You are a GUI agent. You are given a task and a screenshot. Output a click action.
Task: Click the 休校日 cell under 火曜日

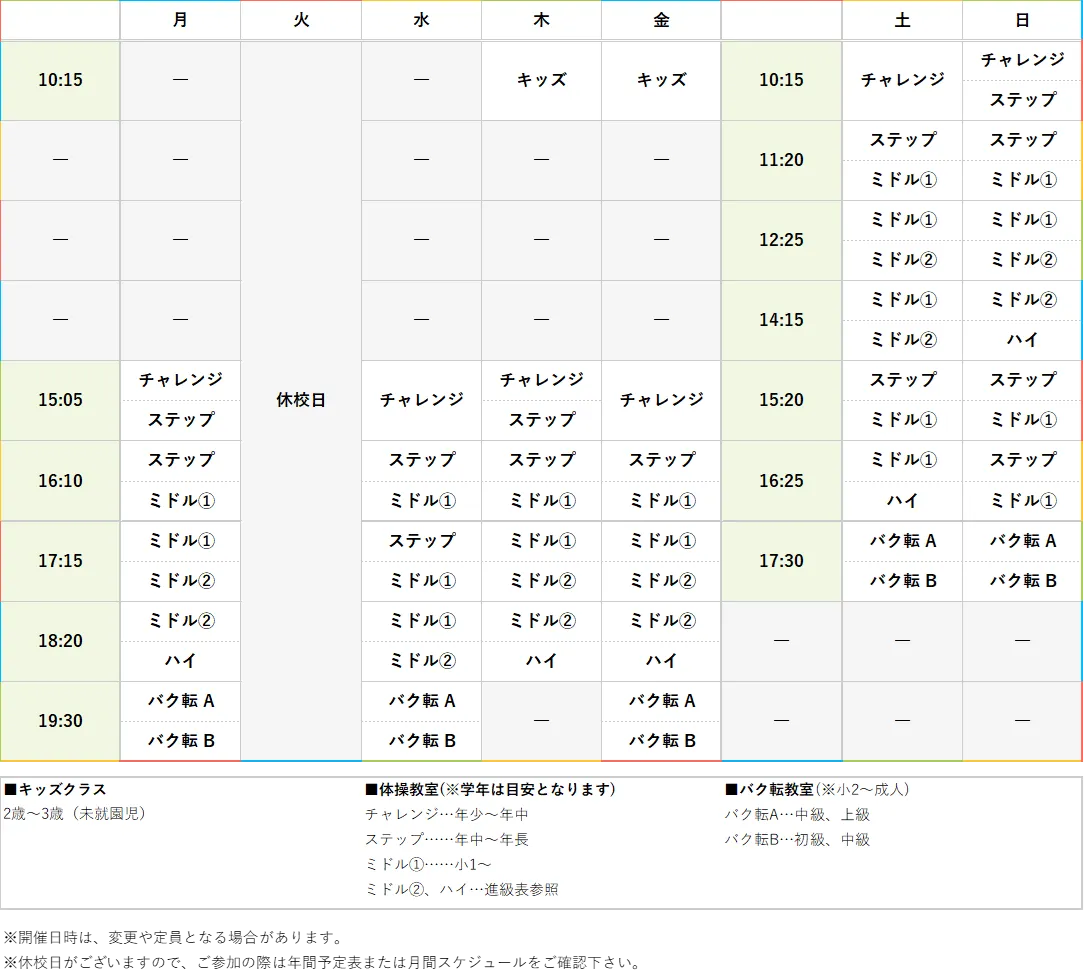[300, 400]
